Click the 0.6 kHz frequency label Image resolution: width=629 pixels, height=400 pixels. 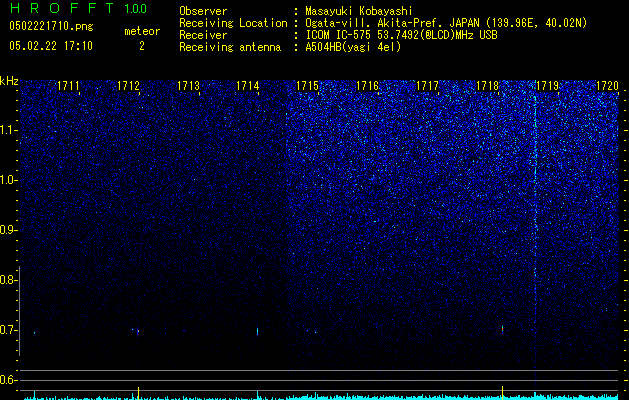coord(7,380)
